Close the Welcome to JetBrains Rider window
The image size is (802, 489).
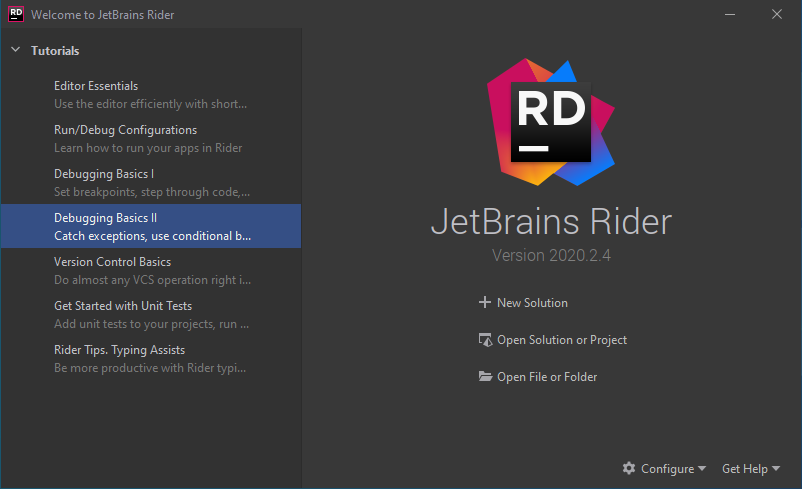[777, 14]
